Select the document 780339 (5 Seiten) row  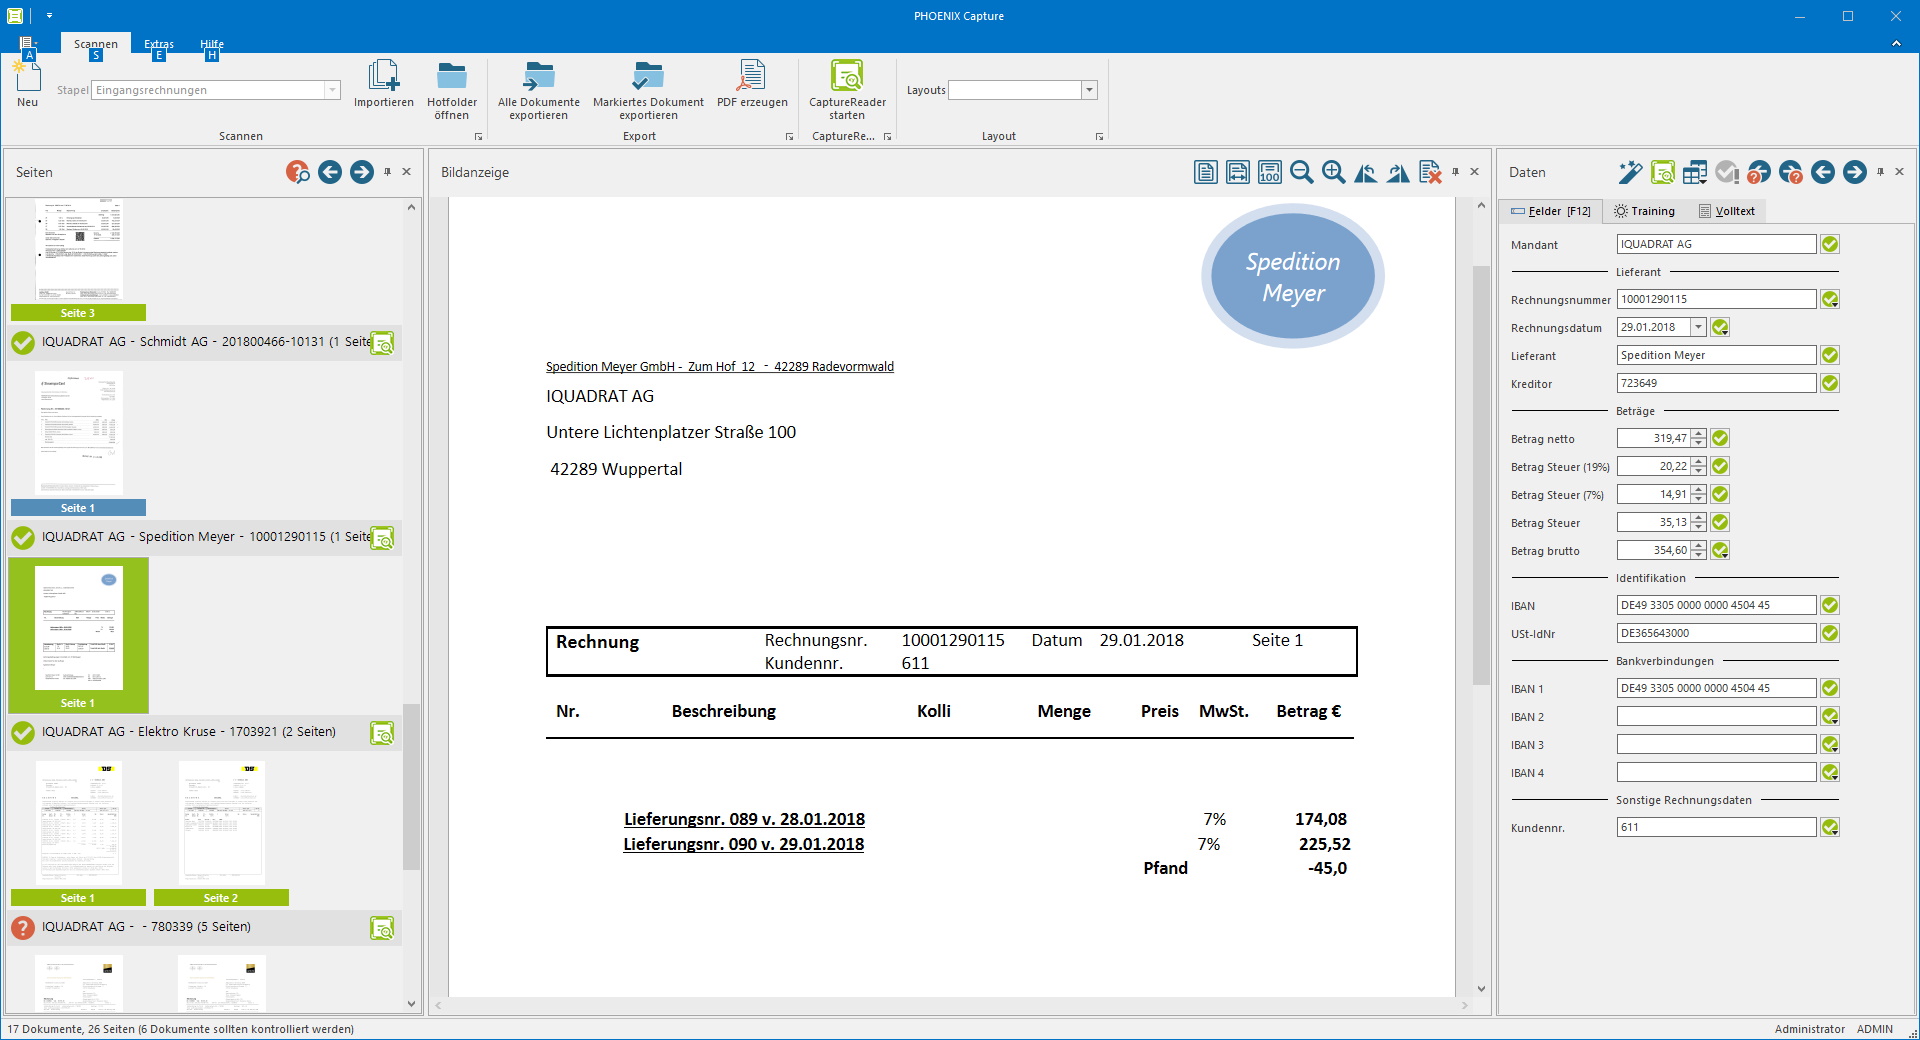(204, 927)
